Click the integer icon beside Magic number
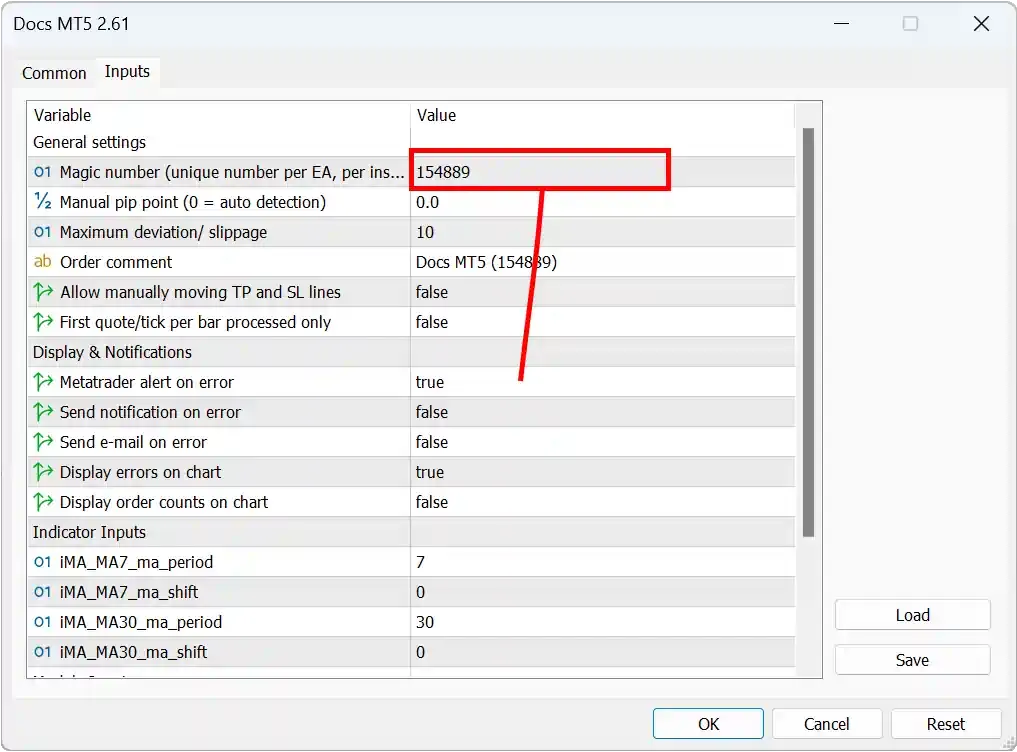 tap(42, 172)
